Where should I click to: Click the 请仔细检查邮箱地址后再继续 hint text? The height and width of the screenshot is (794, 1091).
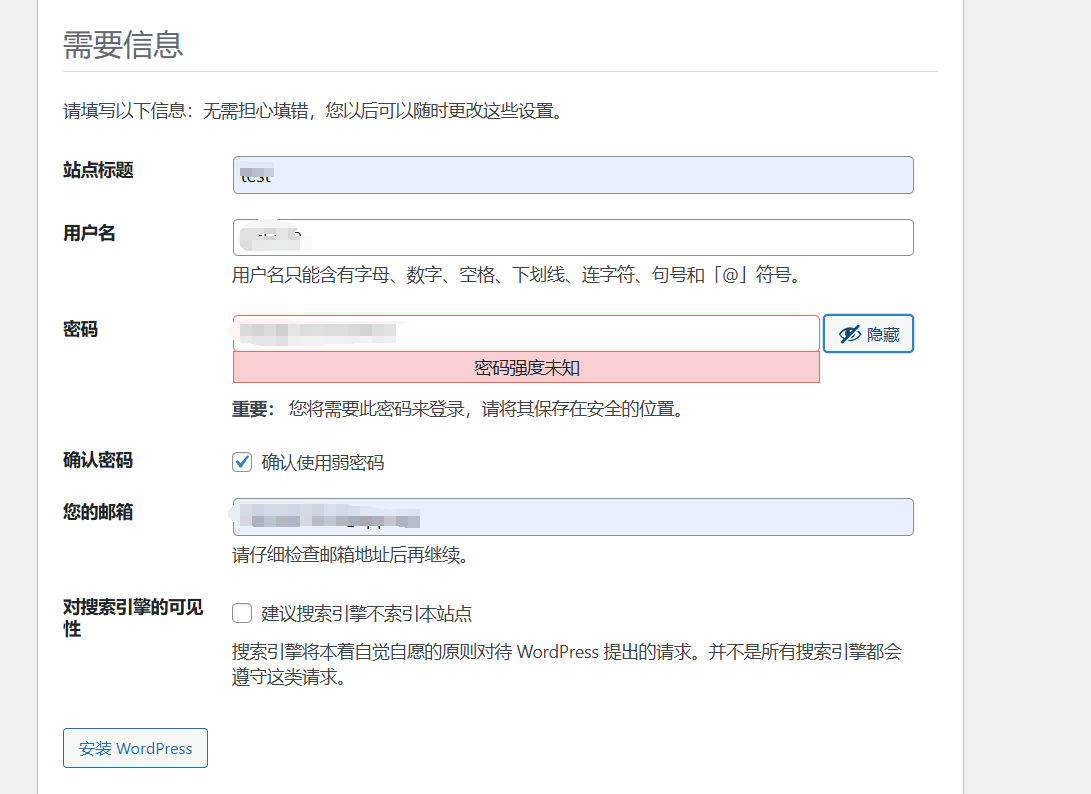tap(350, 555)
